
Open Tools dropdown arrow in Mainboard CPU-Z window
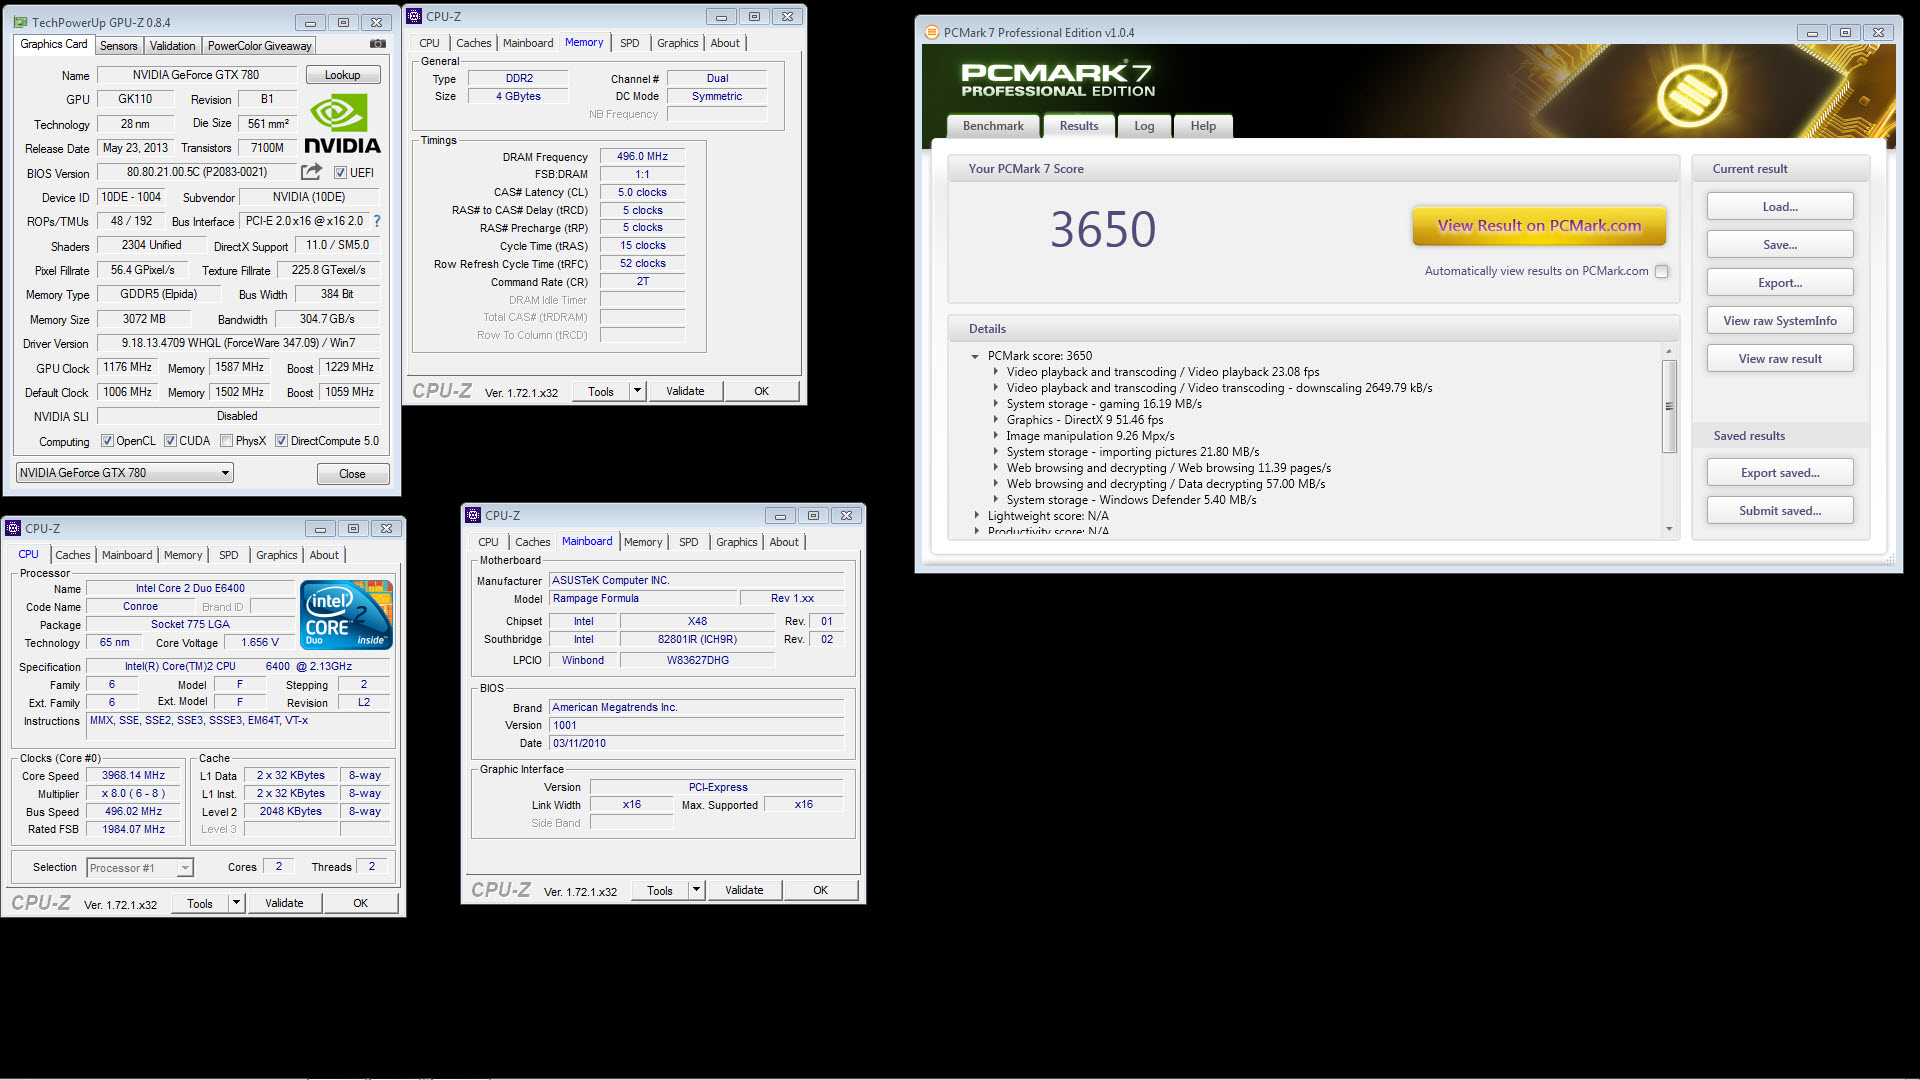(x=696, y=890)
